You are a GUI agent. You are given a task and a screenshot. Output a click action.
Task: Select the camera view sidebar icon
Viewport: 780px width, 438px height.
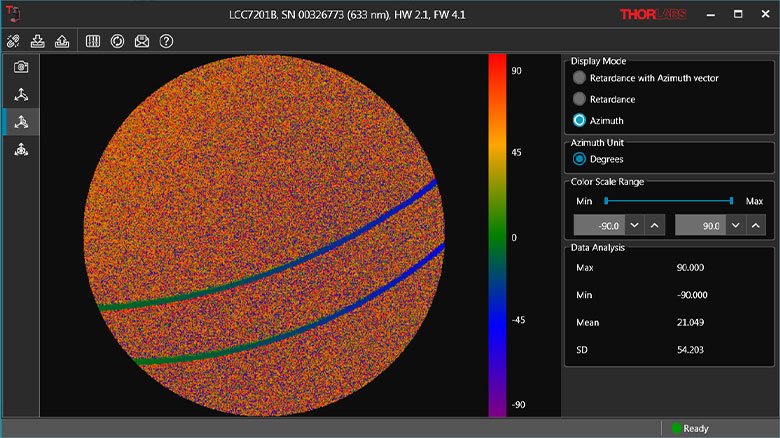point(21,66)
